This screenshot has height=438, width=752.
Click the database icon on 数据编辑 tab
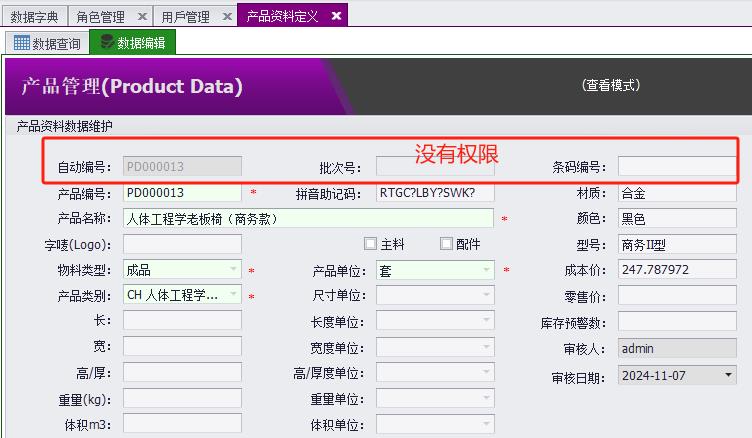pyautogui.click(x=106, y=43)
